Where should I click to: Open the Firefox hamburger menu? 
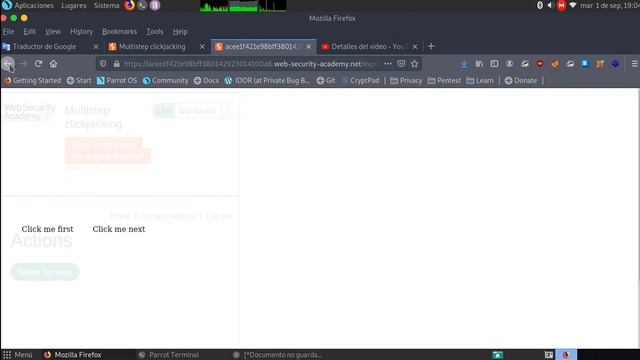[635, 64]
